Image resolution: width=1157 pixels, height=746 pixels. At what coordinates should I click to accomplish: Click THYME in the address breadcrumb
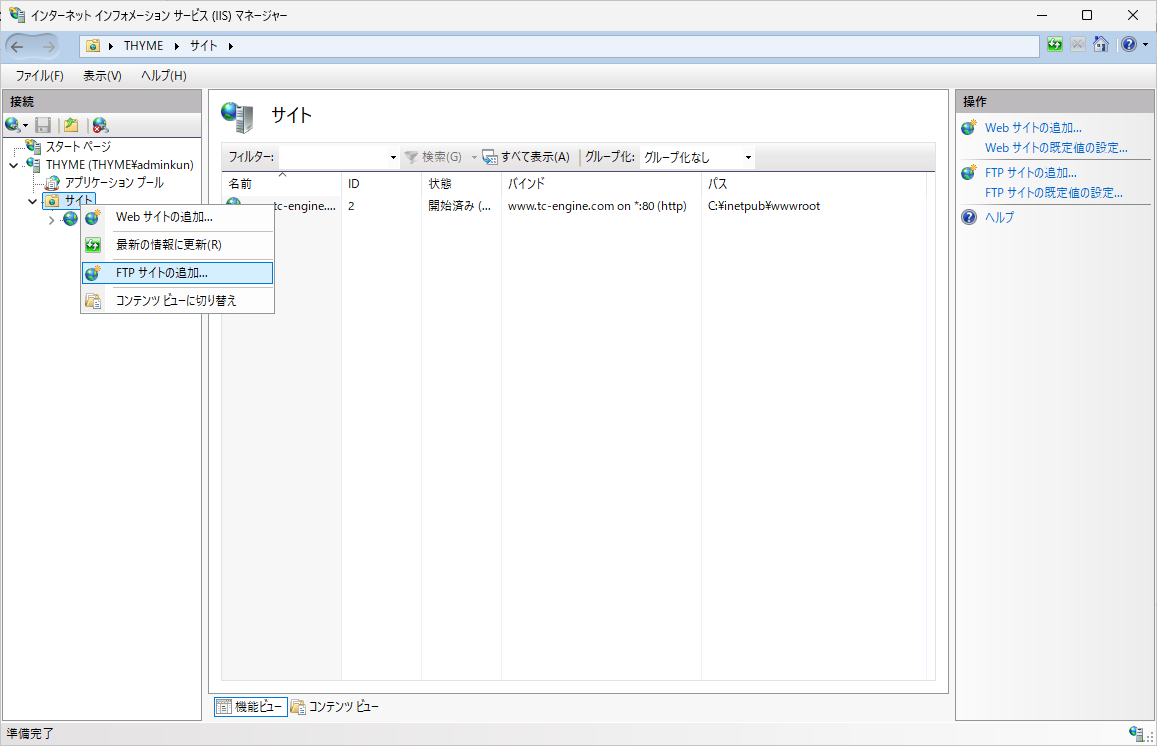(143, 46)
